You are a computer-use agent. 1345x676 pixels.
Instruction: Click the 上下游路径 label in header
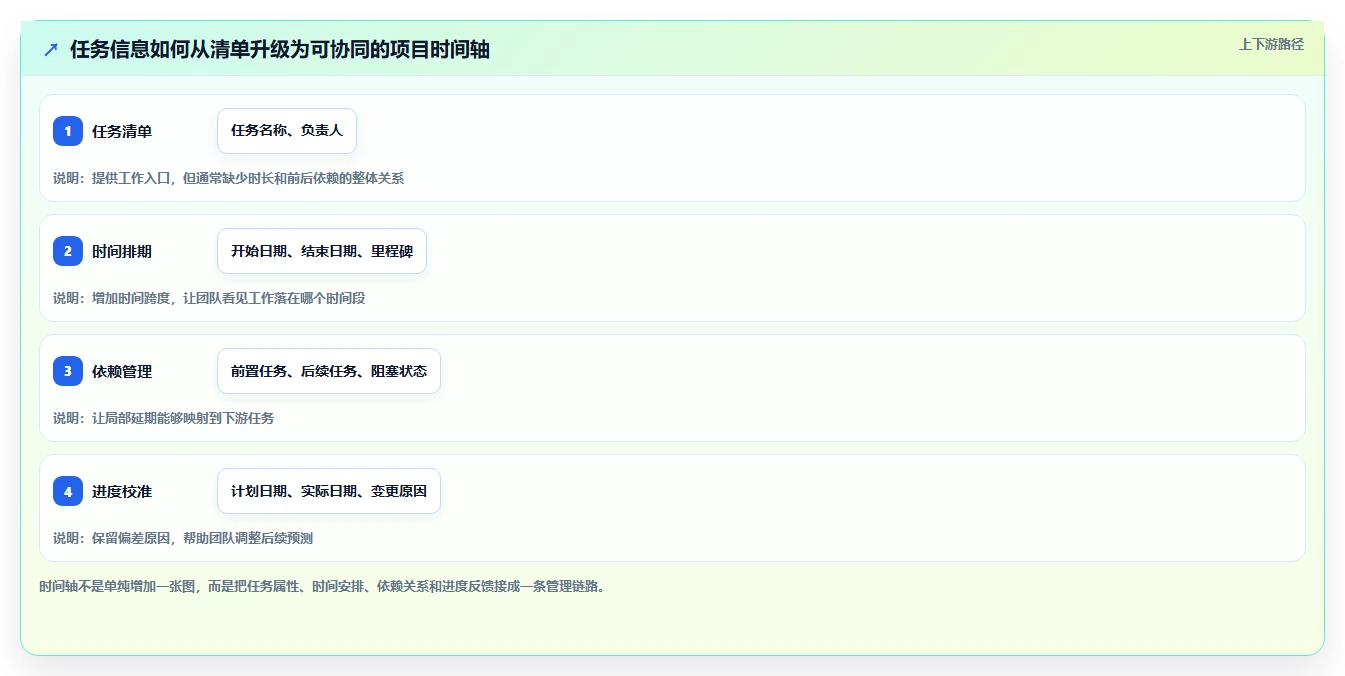coord(1271,44)
